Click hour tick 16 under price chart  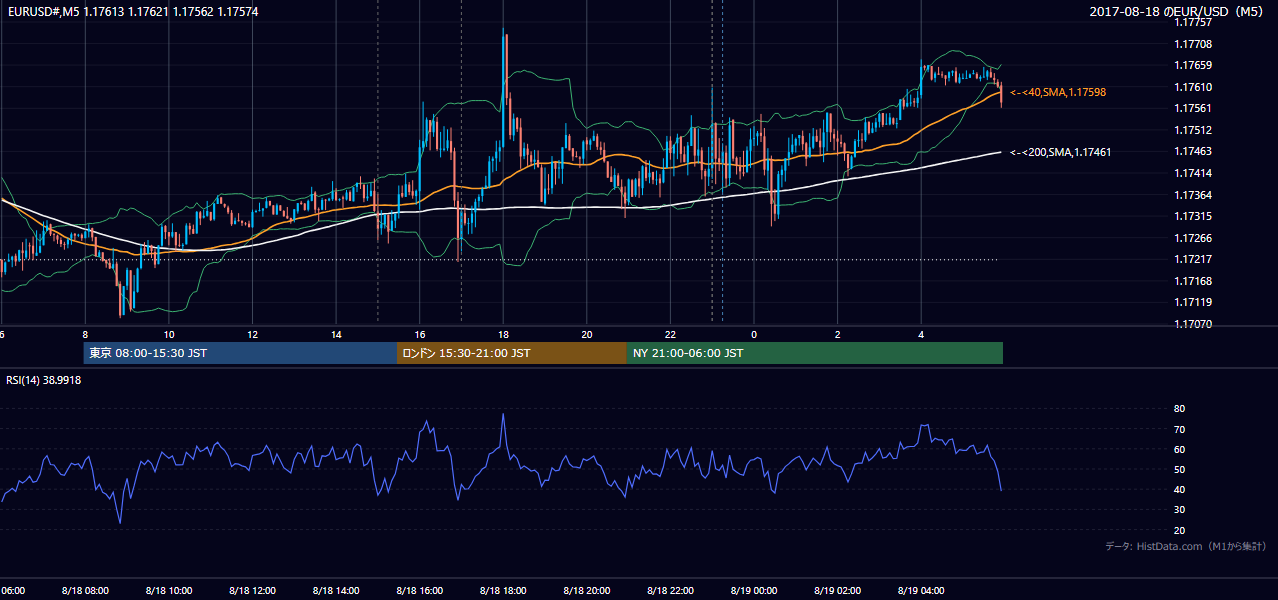420,335
